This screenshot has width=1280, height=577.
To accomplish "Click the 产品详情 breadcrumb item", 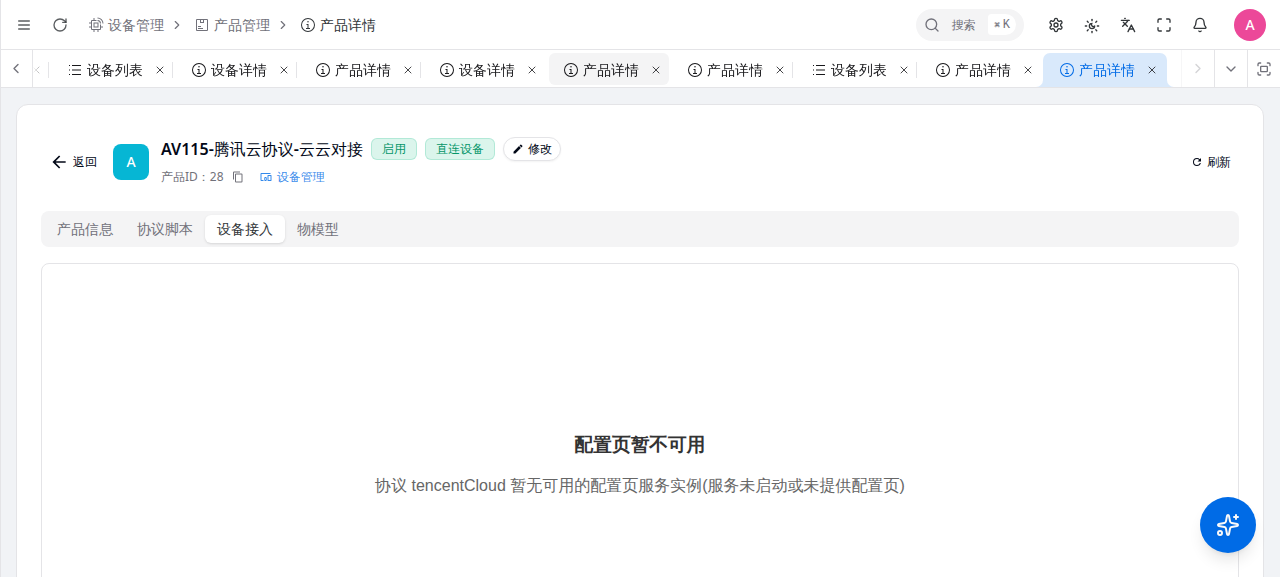I will [339, 25].
